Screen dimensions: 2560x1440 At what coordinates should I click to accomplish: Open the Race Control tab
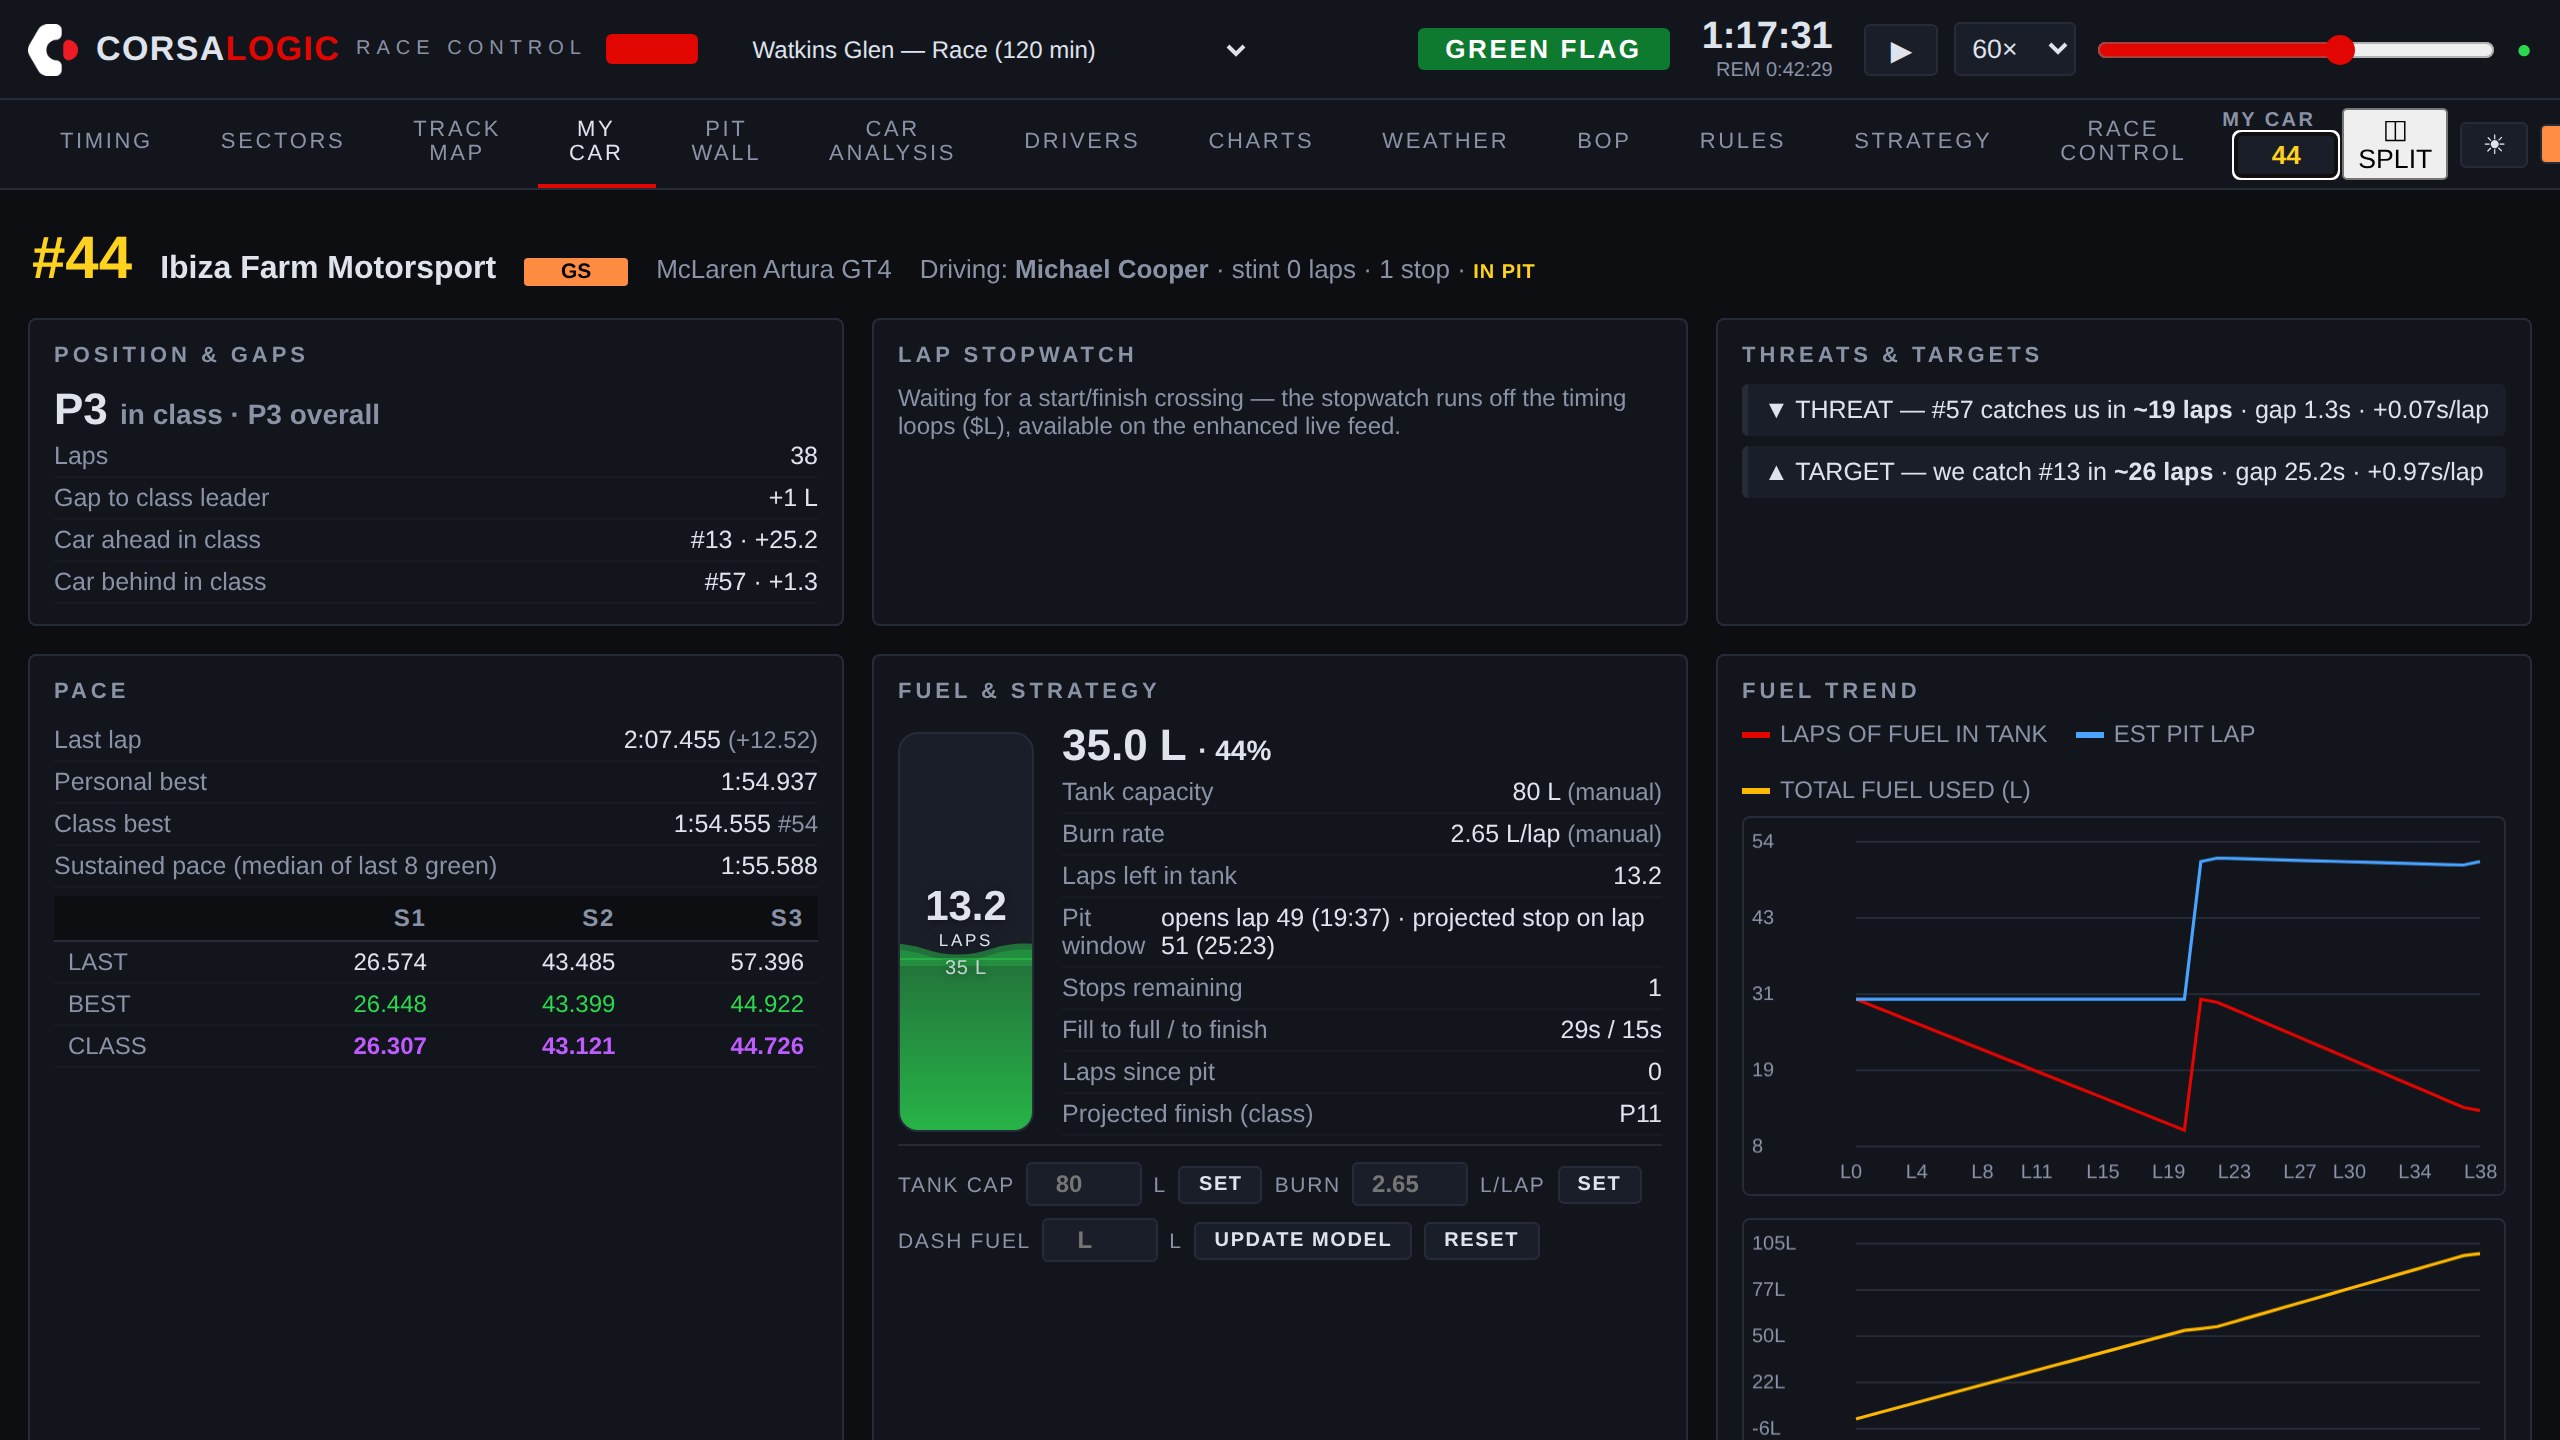pyautogui.click(x=2123, y=141)
